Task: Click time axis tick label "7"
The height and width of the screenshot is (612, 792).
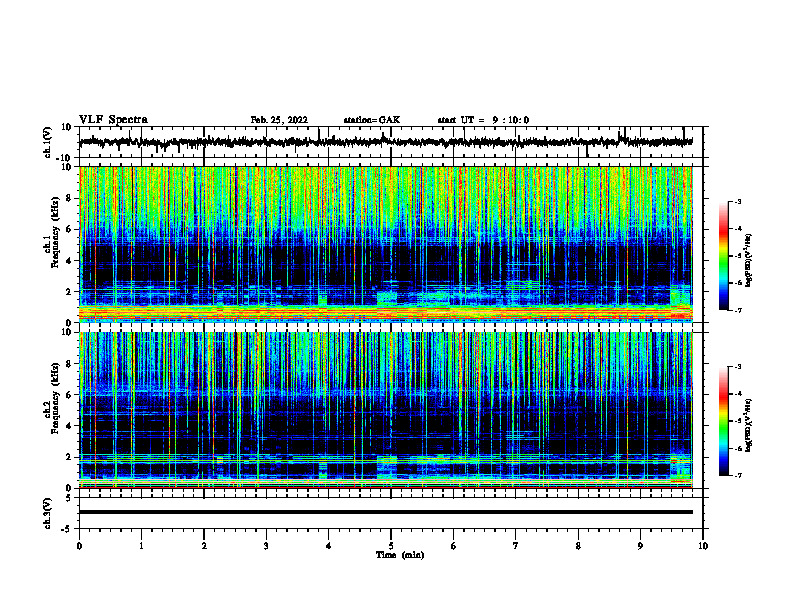Action: pos(516,546)
